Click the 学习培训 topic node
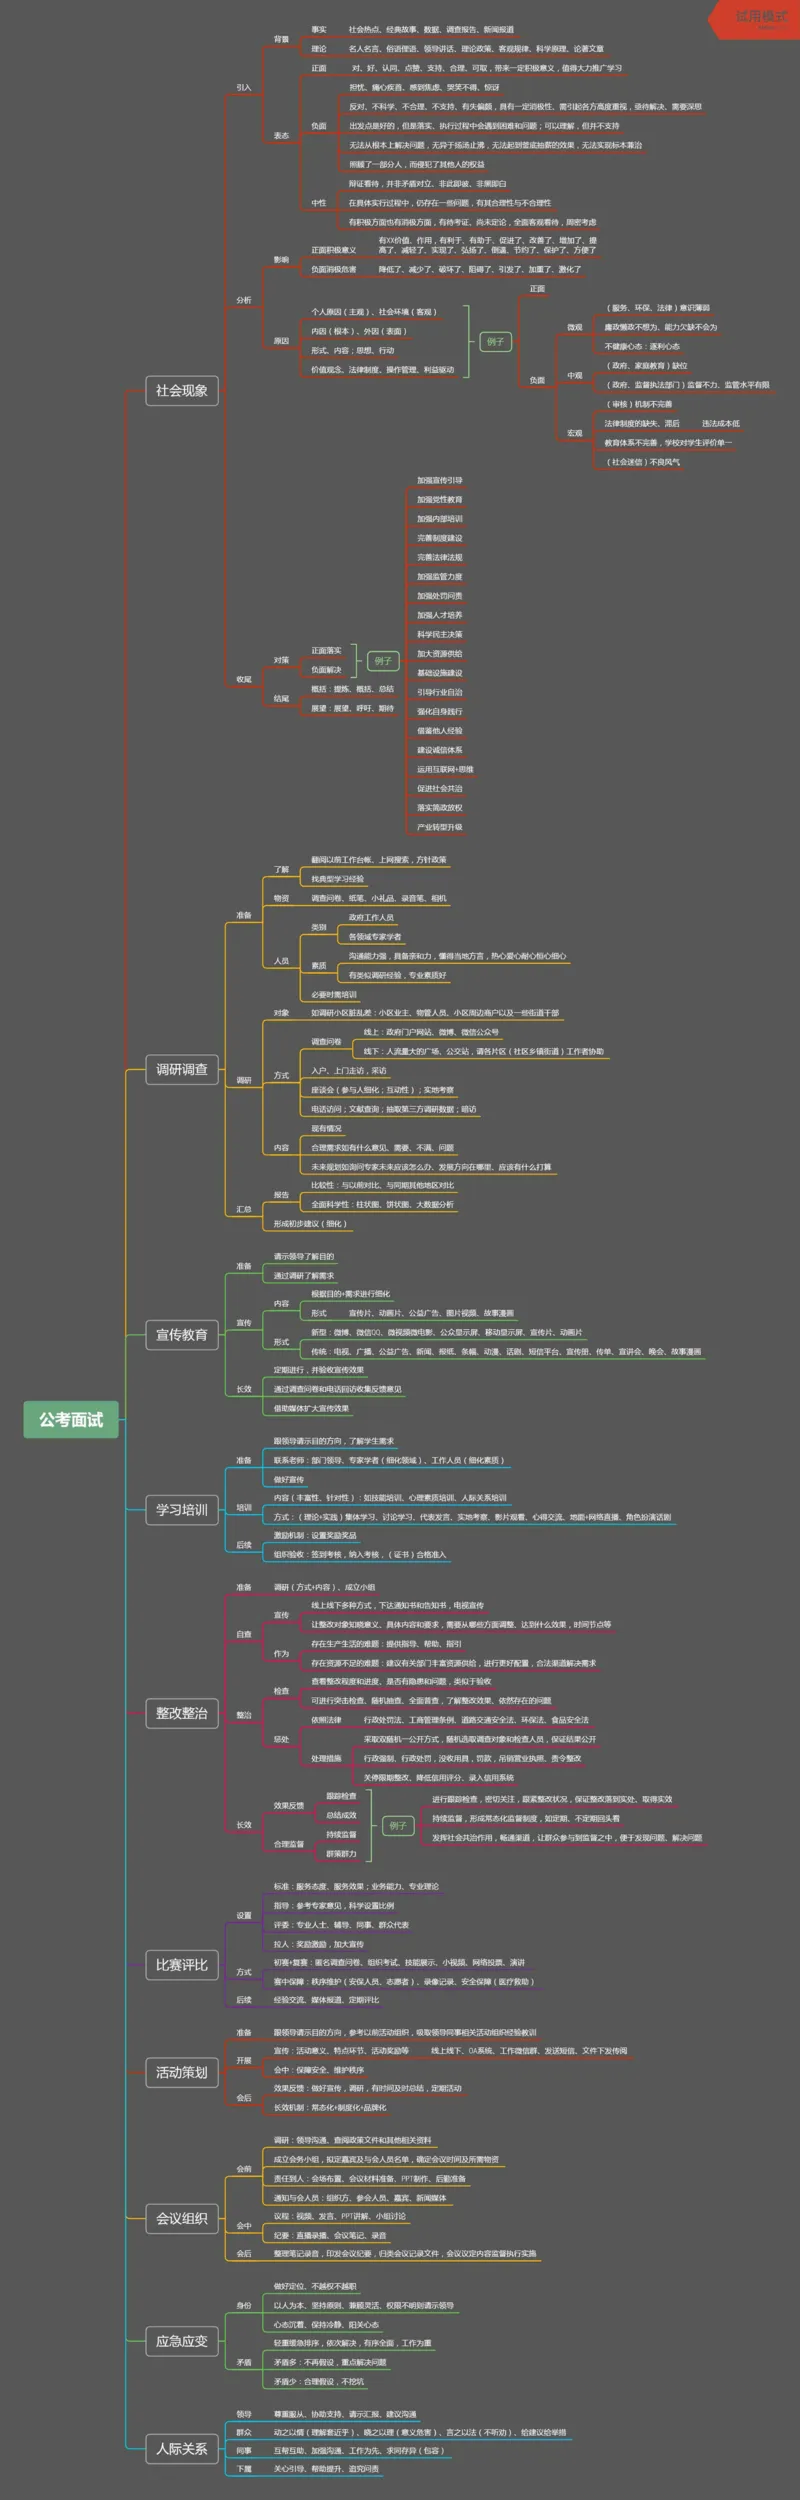This screenshot has height=2500, width=800. 181,1510
